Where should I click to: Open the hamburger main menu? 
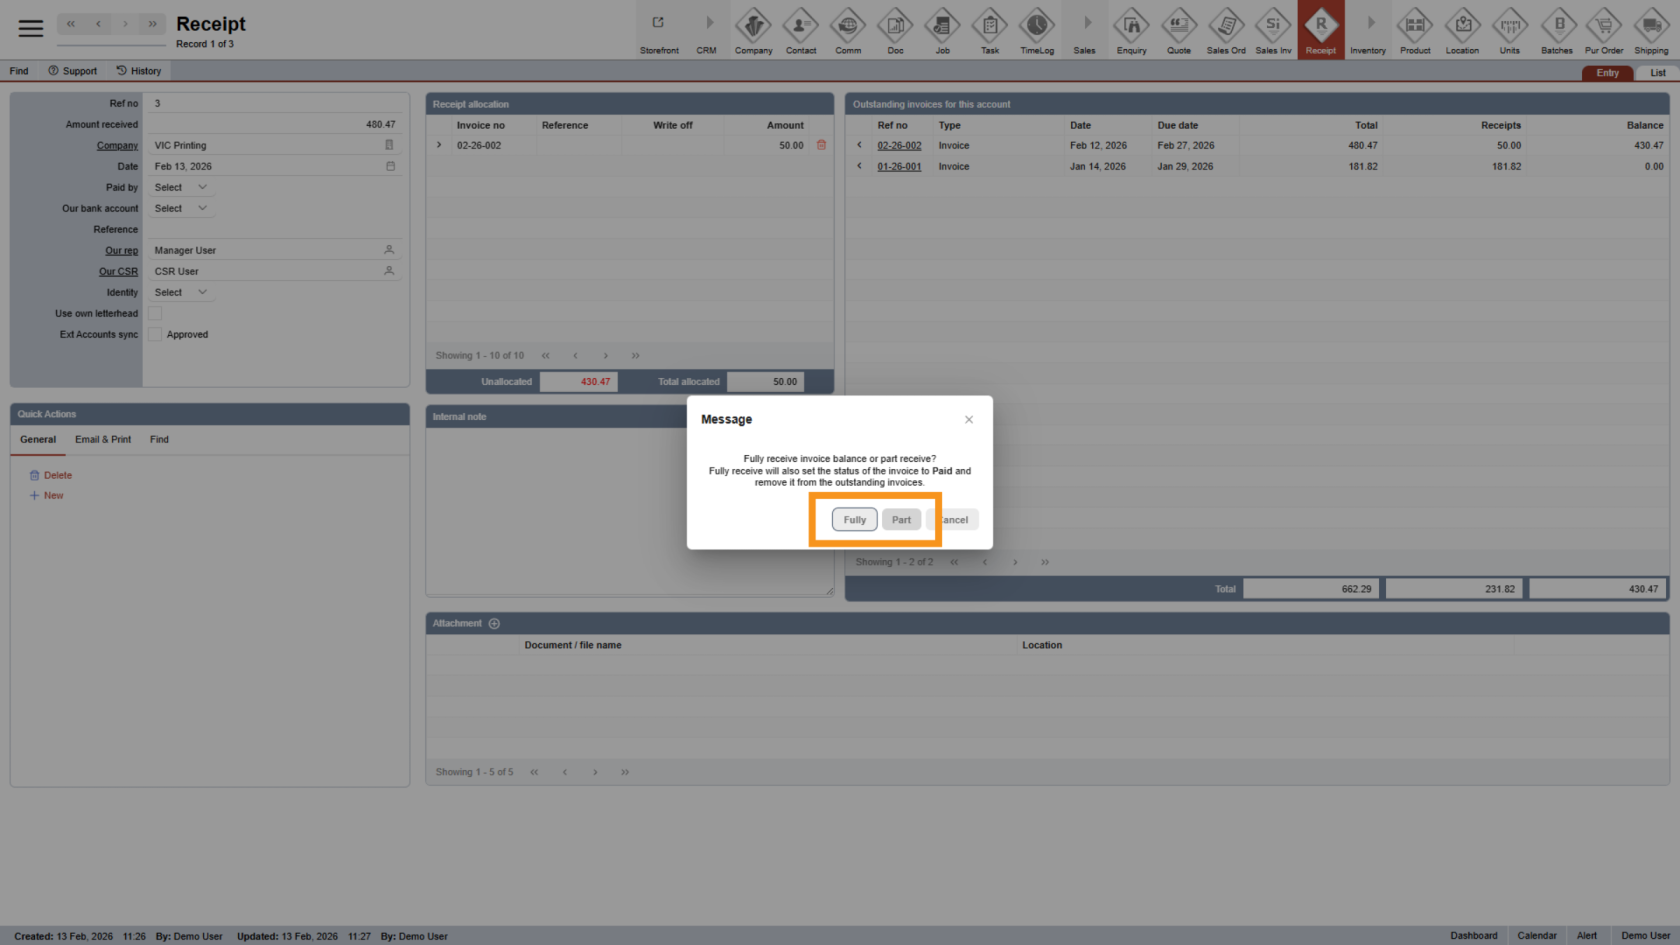(31, 28)
